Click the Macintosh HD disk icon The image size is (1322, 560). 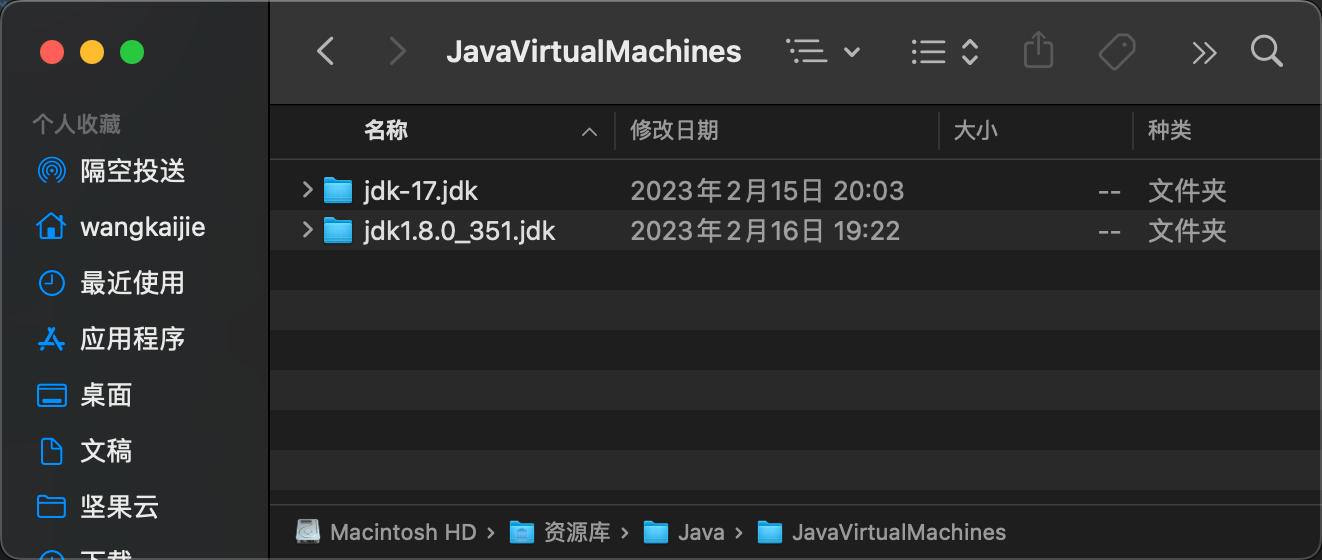tap(308, 532)
